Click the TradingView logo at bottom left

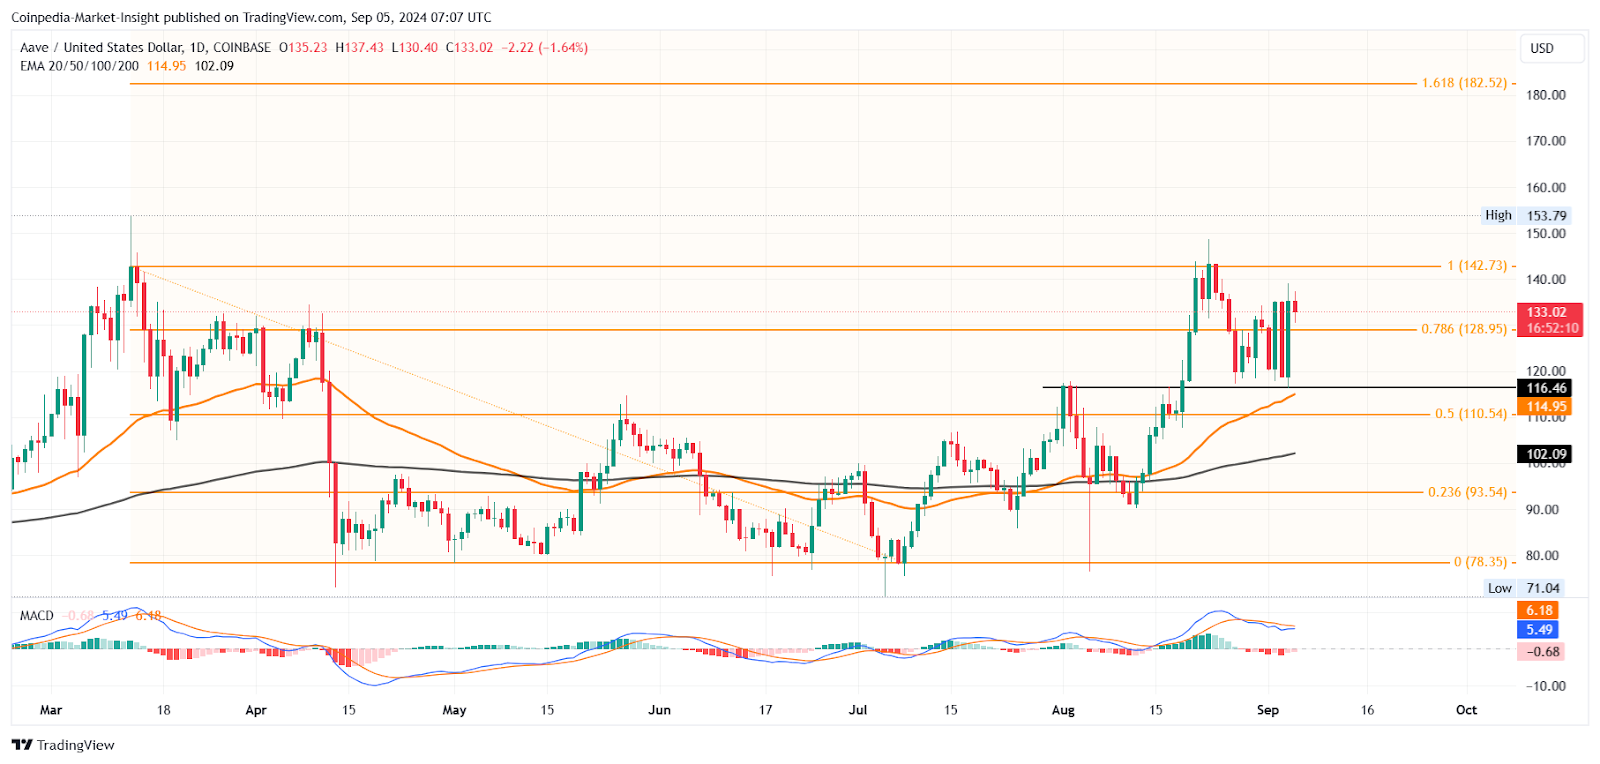point(63,745)
